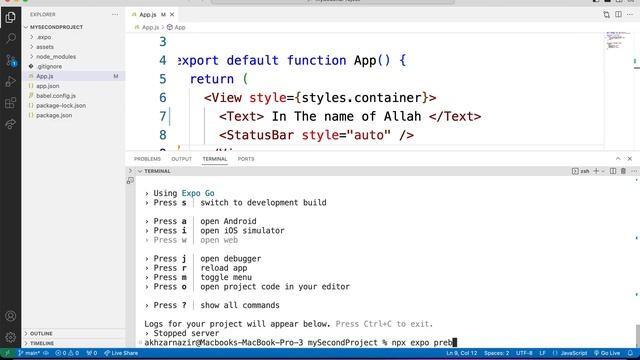Open Run and Debug view
Screen dimensions: 640x360
(11, 81)
